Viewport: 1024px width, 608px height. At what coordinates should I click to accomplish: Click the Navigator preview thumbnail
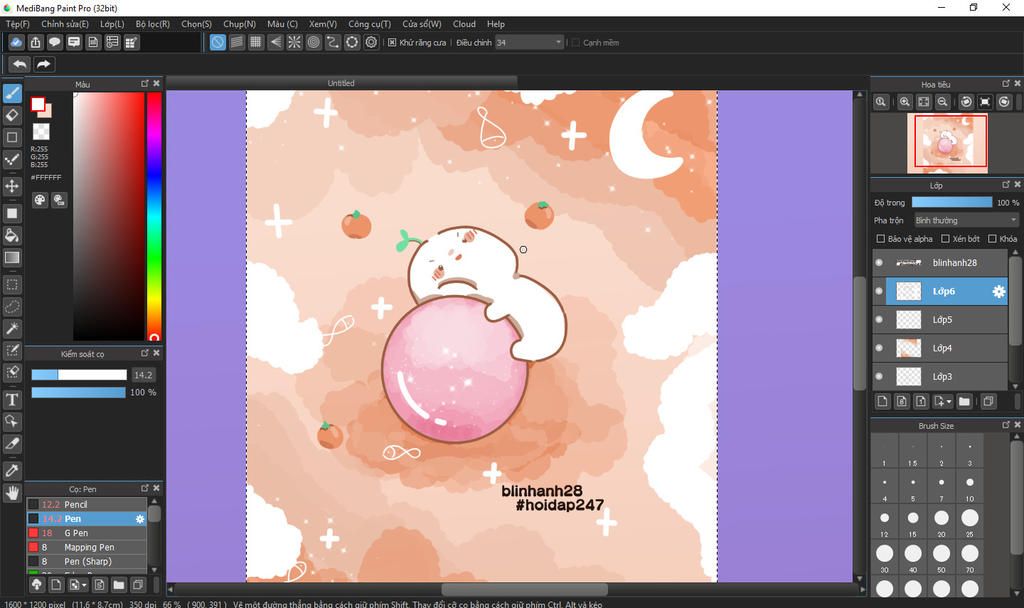pyautogui.click(x=946, y=144)
